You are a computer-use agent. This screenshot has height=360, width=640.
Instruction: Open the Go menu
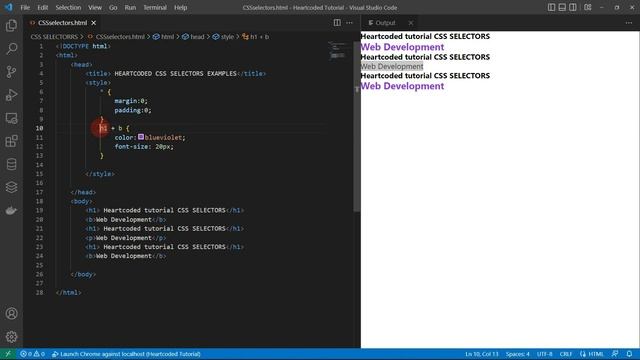coord(113,7)
